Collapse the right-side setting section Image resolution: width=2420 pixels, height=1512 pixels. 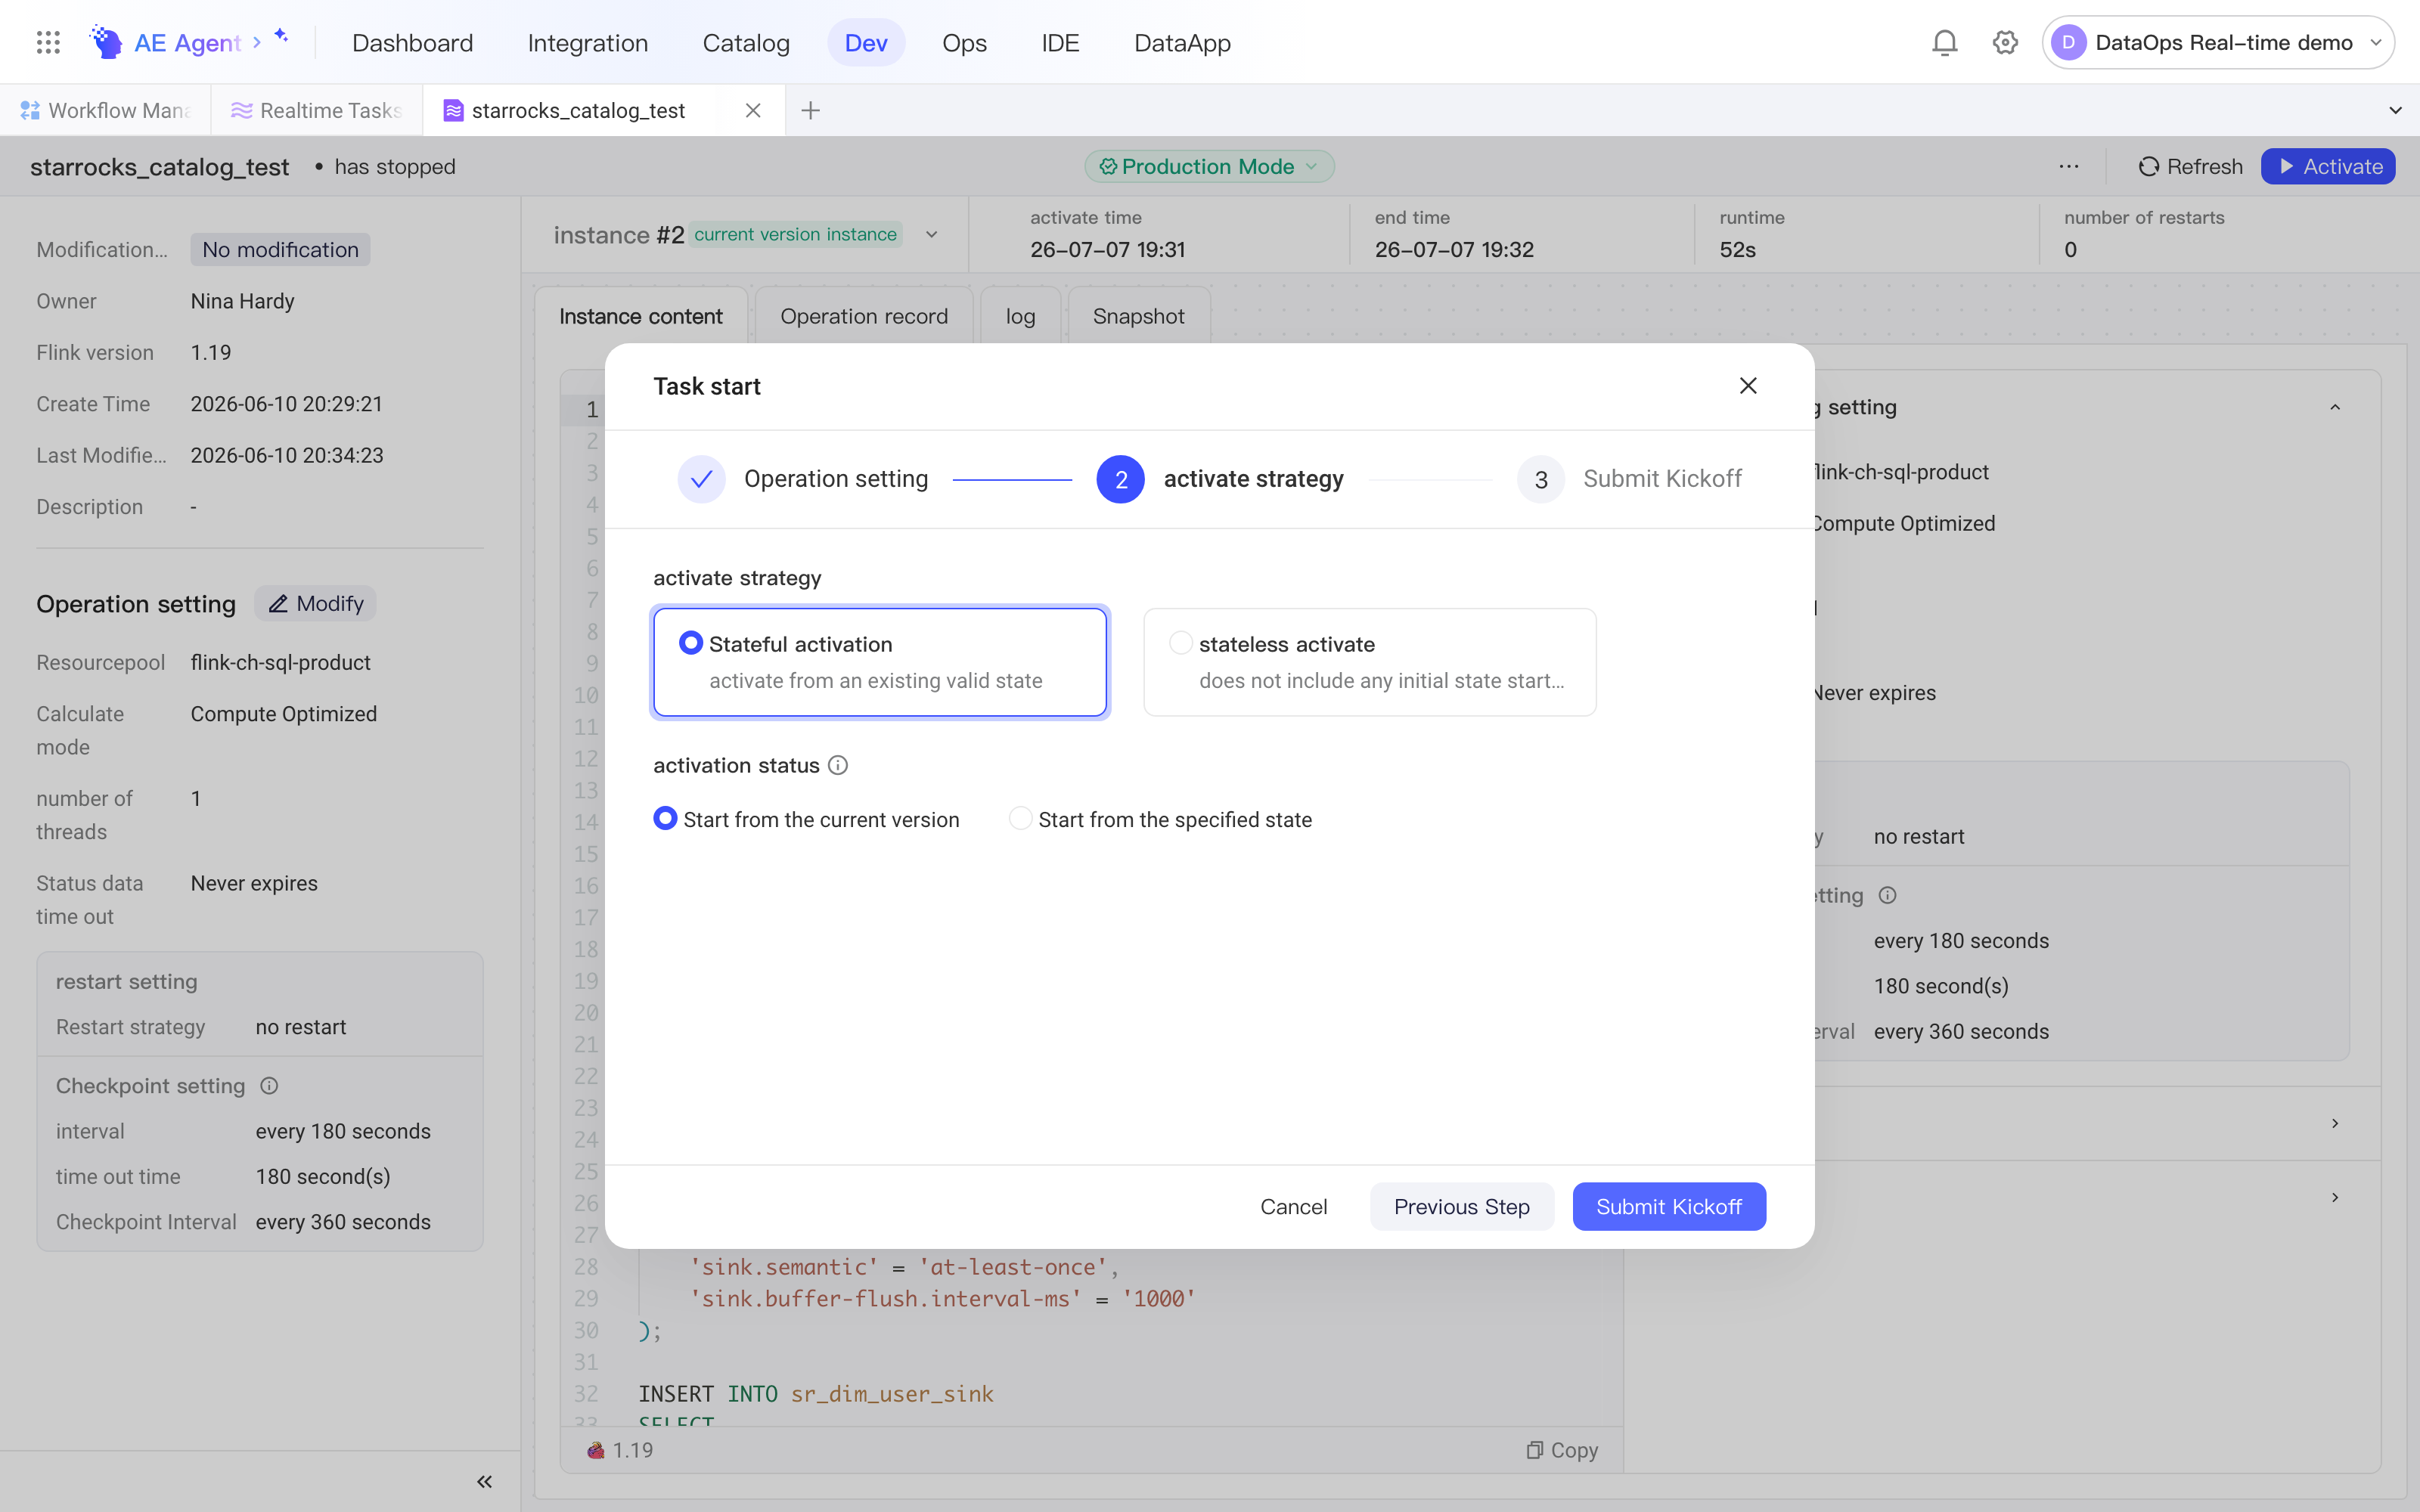pos(2335,407)
